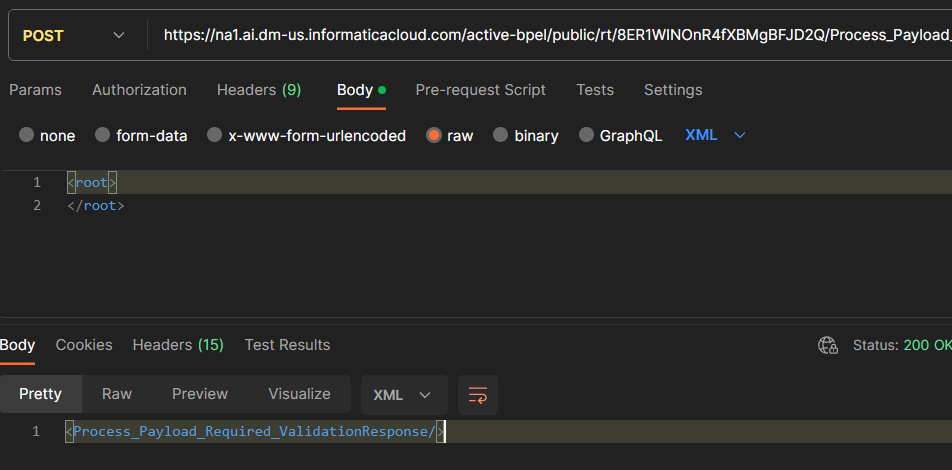The height and width of the screenshot is (470, 952).
Task: Open the response Body tab
Action: coord(17,345)
